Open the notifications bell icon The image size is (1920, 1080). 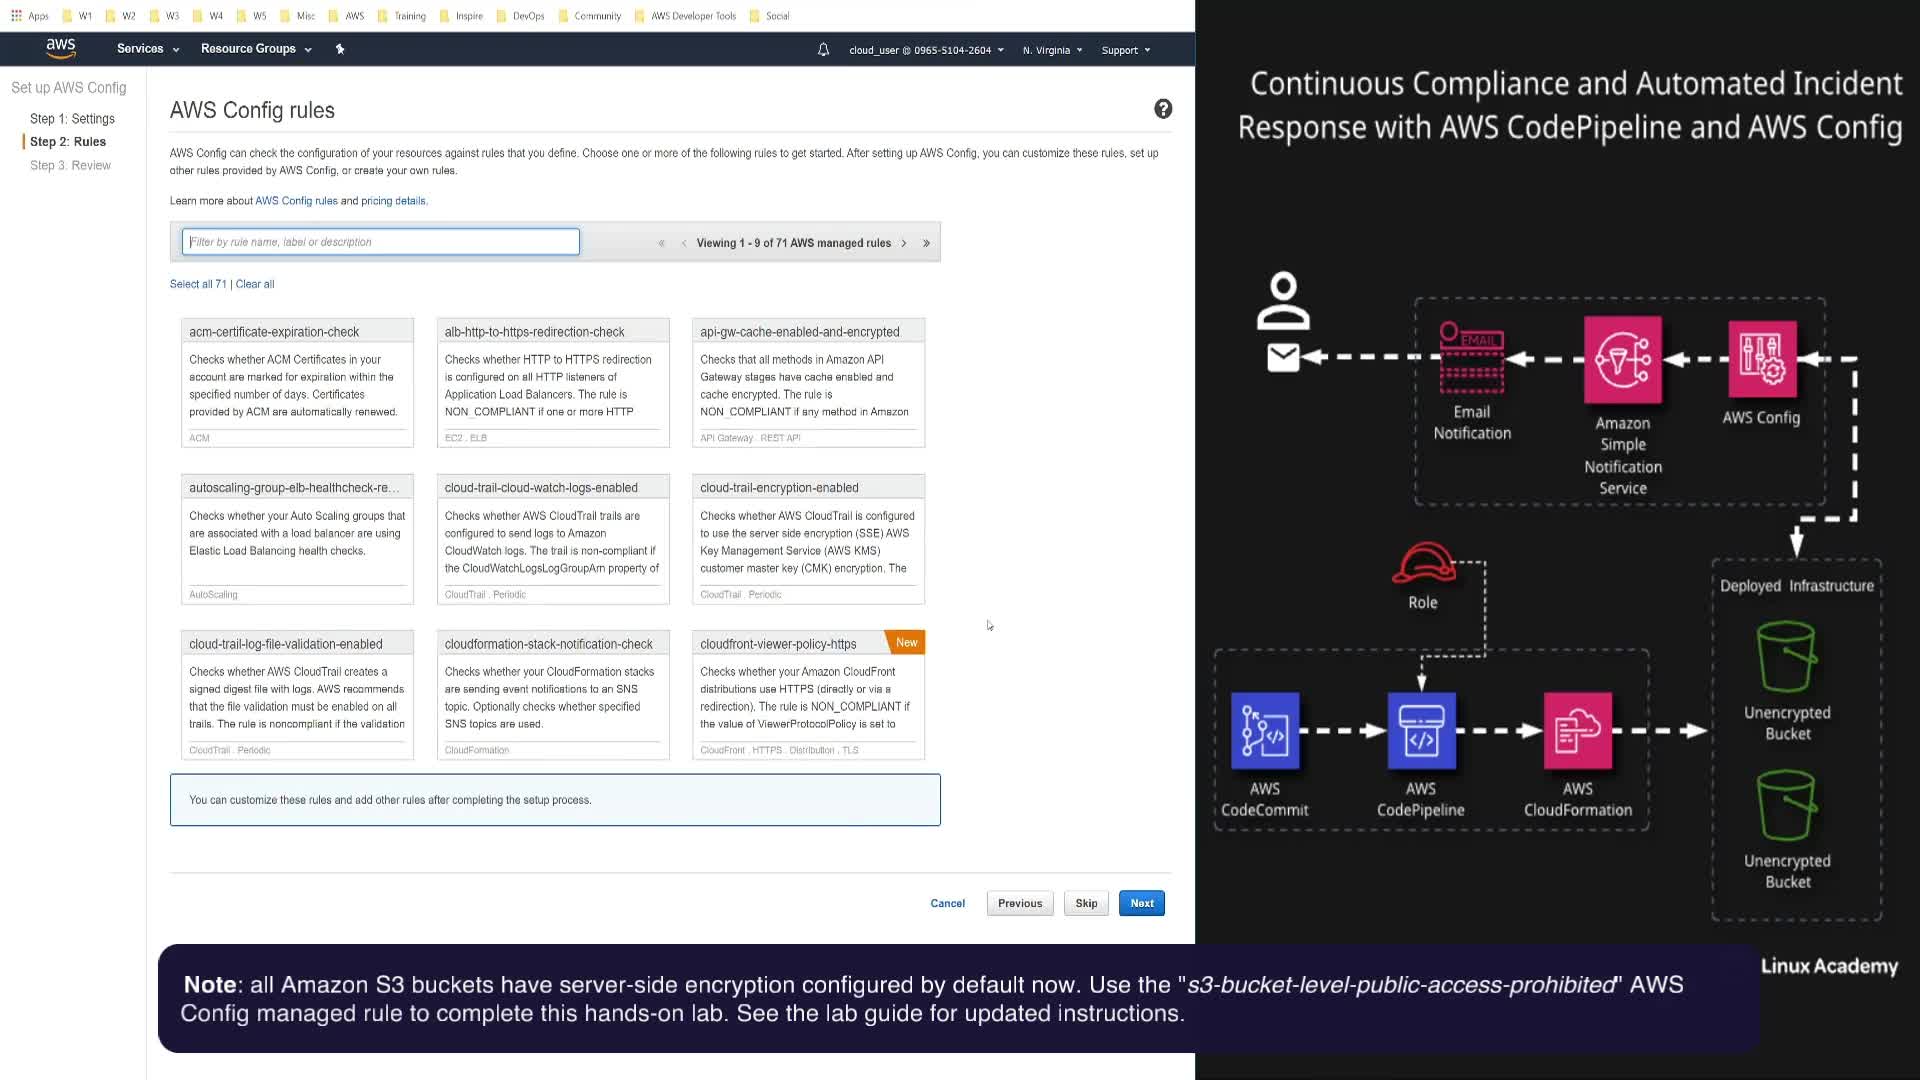(x=823, y=49)
